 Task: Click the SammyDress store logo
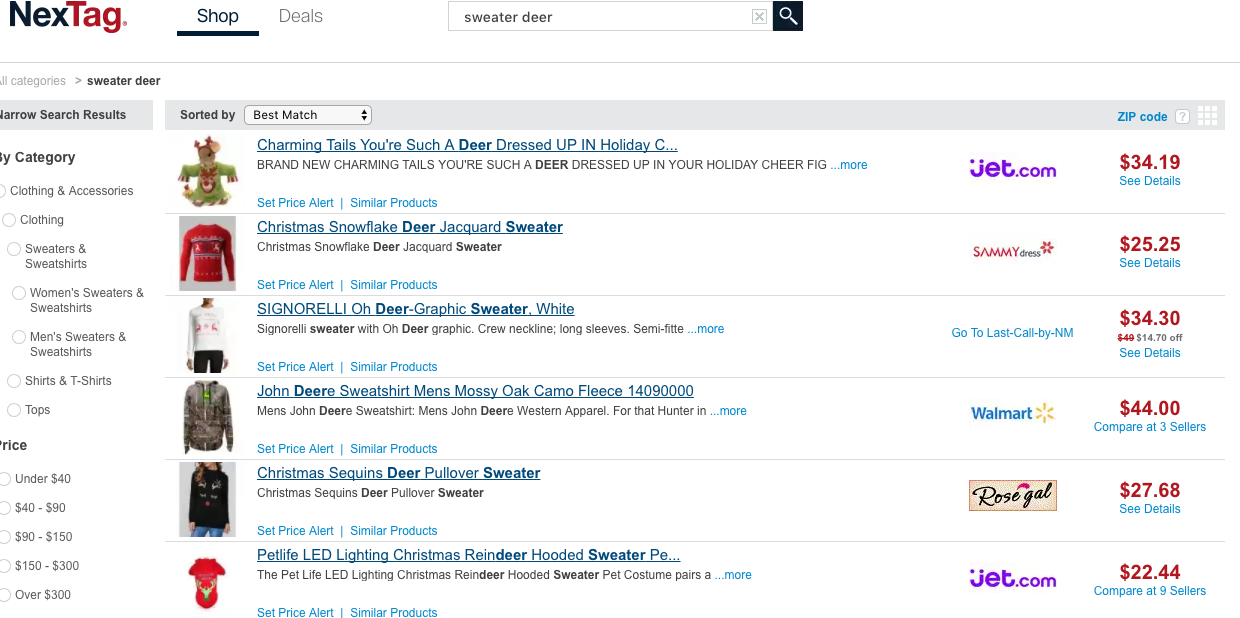pos(1013,250)
